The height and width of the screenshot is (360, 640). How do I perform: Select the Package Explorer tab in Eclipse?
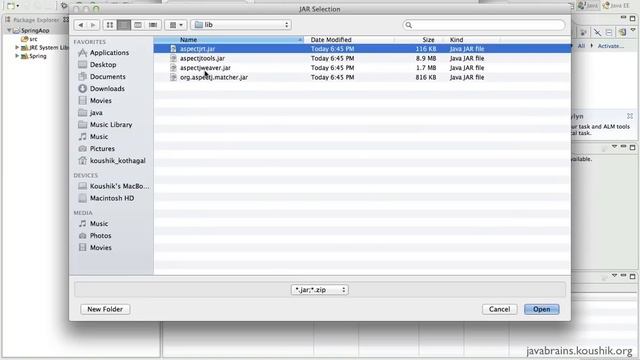click(x=36, y=20)
